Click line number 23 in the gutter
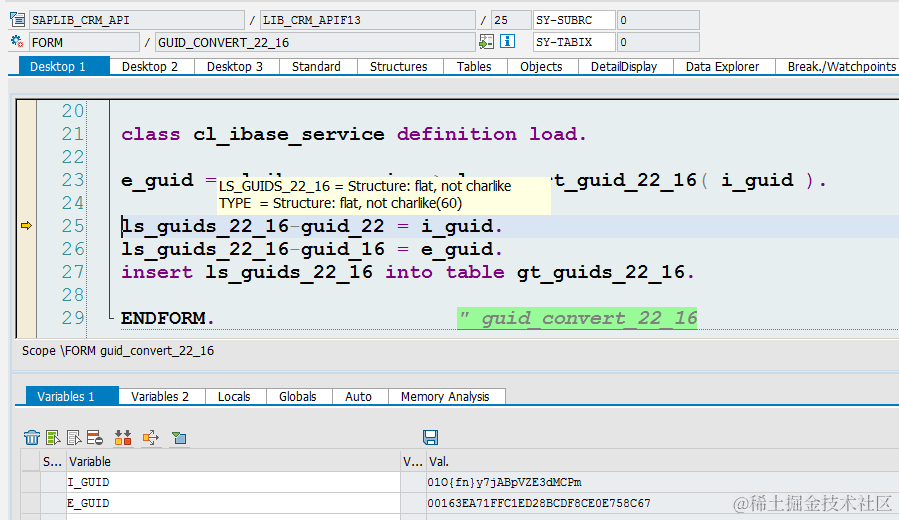Viewport: 899px width, 520px height. click(73, 180)
